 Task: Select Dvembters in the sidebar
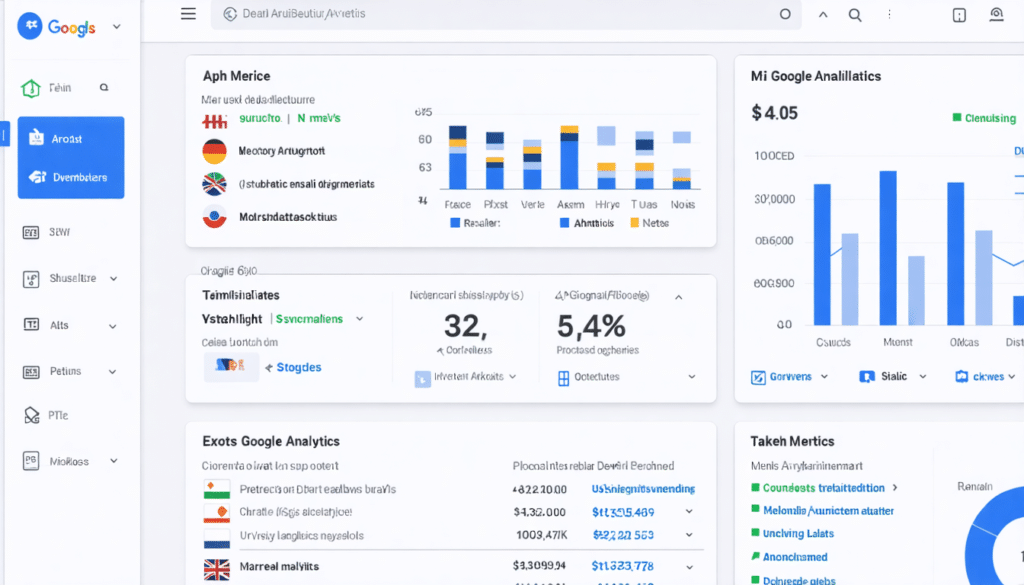71,177
